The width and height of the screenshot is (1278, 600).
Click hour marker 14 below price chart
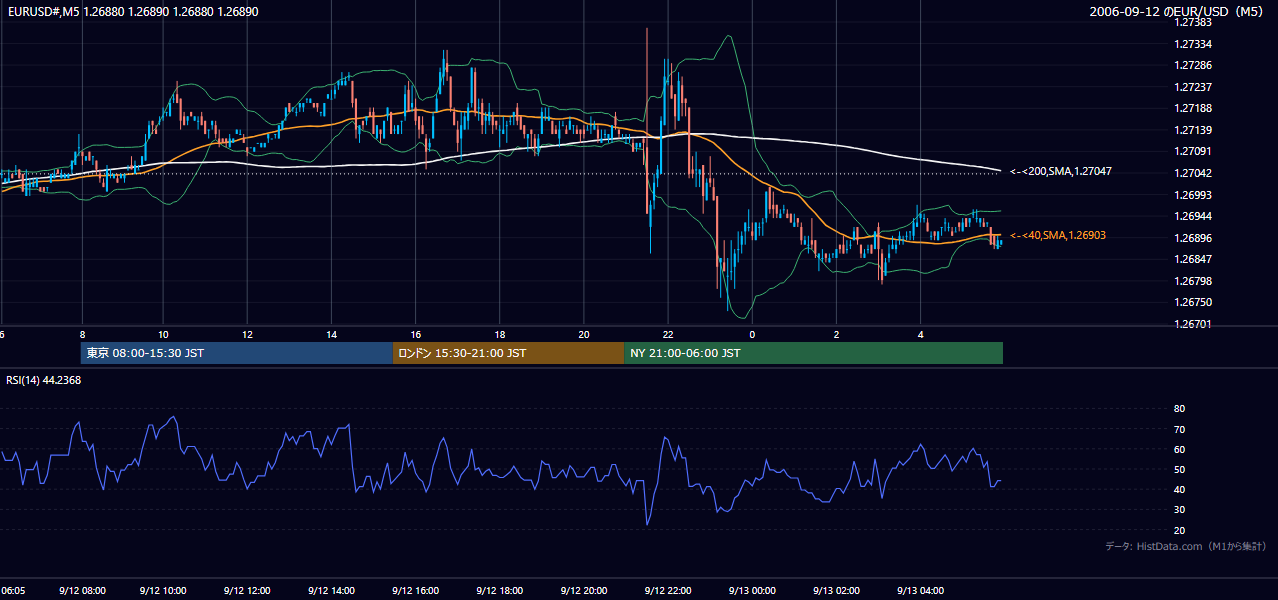331,335
